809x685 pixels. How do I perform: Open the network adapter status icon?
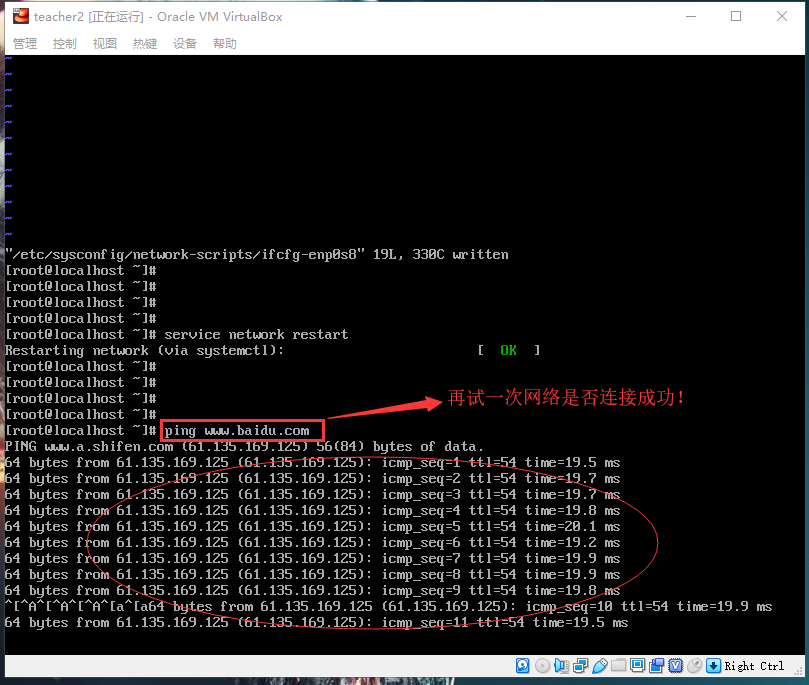(x=580, y=665)
